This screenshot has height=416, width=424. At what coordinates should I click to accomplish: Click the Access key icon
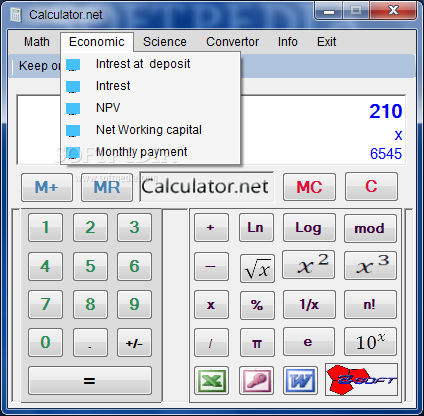coord(256,380)
